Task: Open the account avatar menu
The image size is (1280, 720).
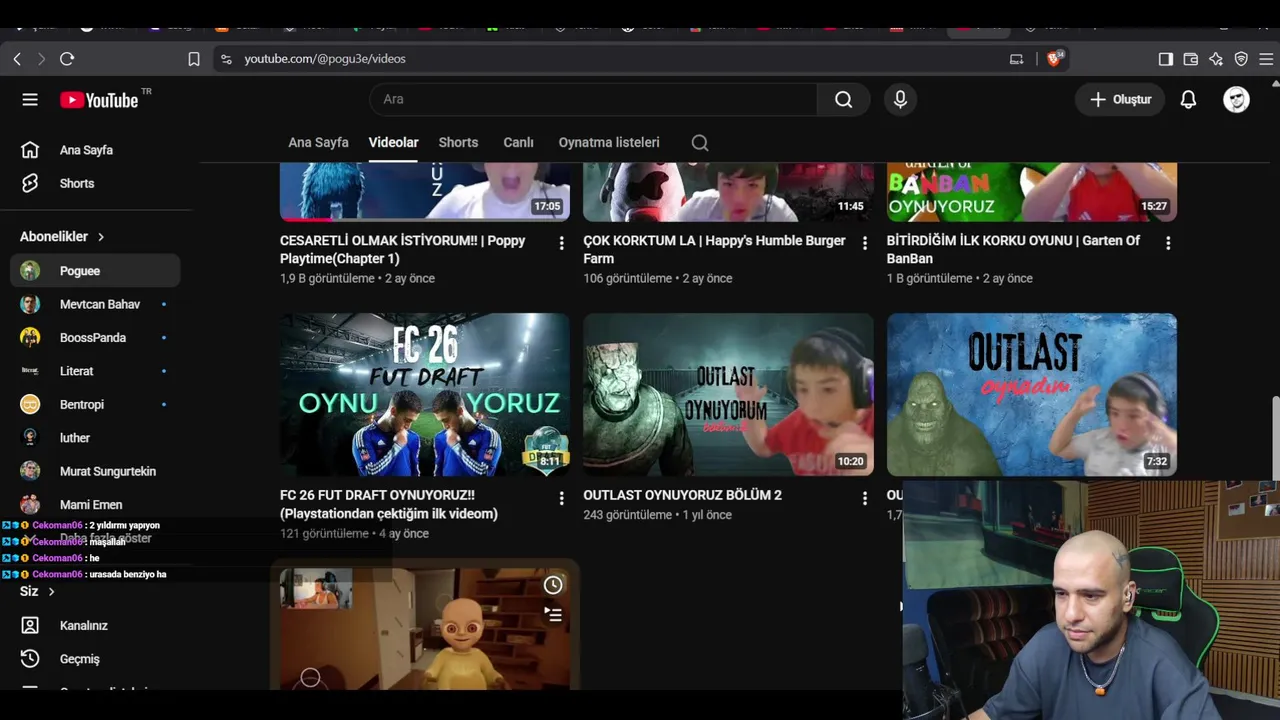Action: (x=1237, y=99)
